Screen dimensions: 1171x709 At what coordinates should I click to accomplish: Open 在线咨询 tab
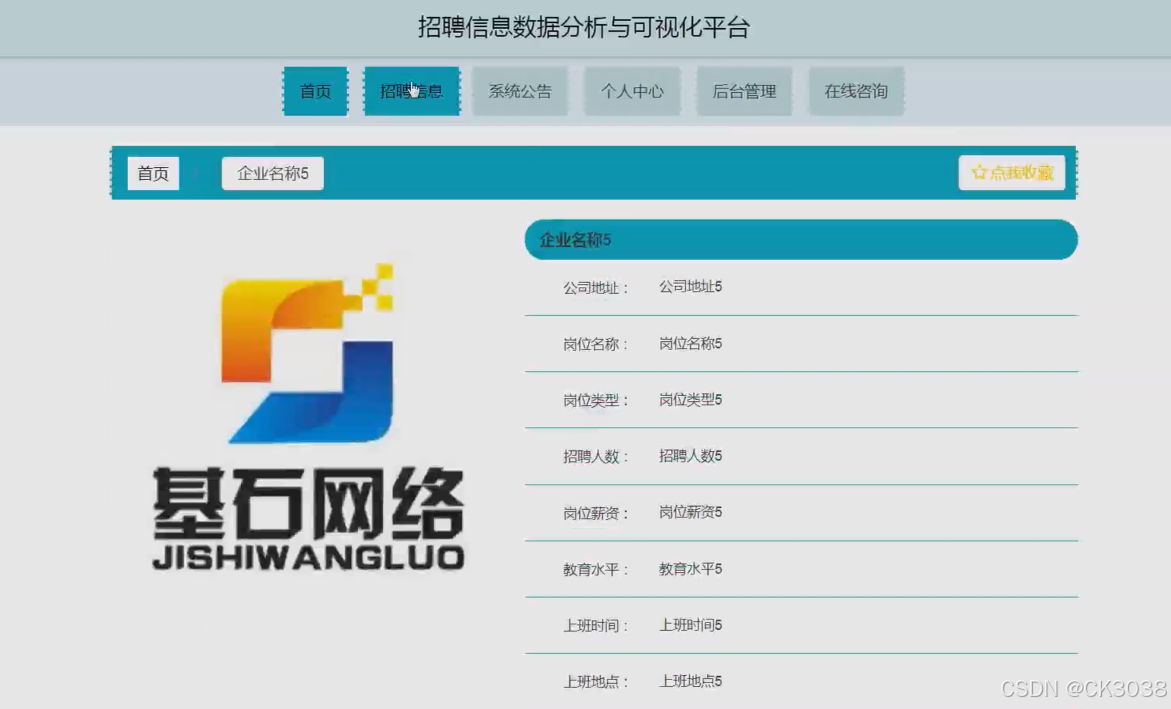coord(856,91)
